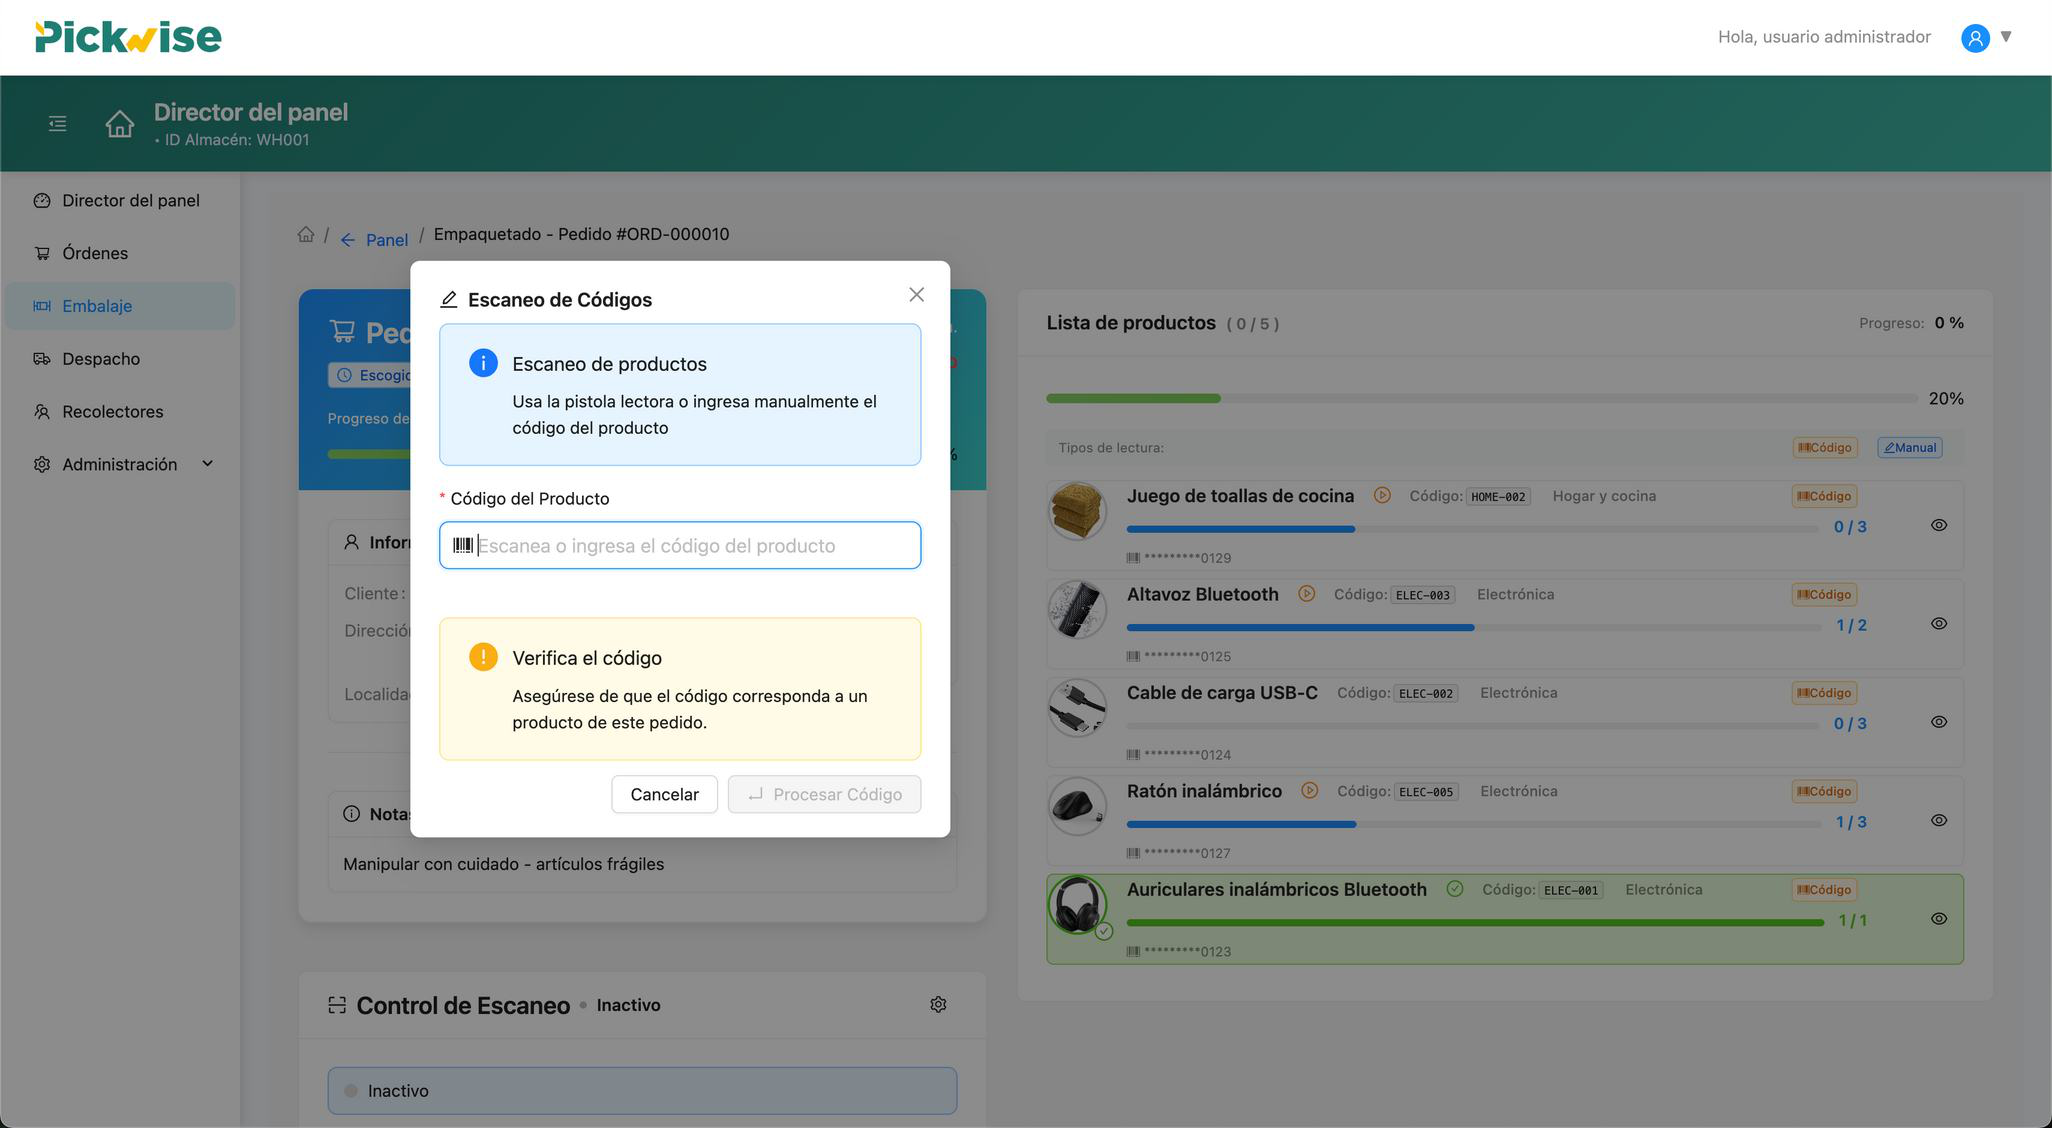The image size is (2052, 1128).
Task: Click the Altavoz Bluetooth progress bar
Action: point(1472,628)
